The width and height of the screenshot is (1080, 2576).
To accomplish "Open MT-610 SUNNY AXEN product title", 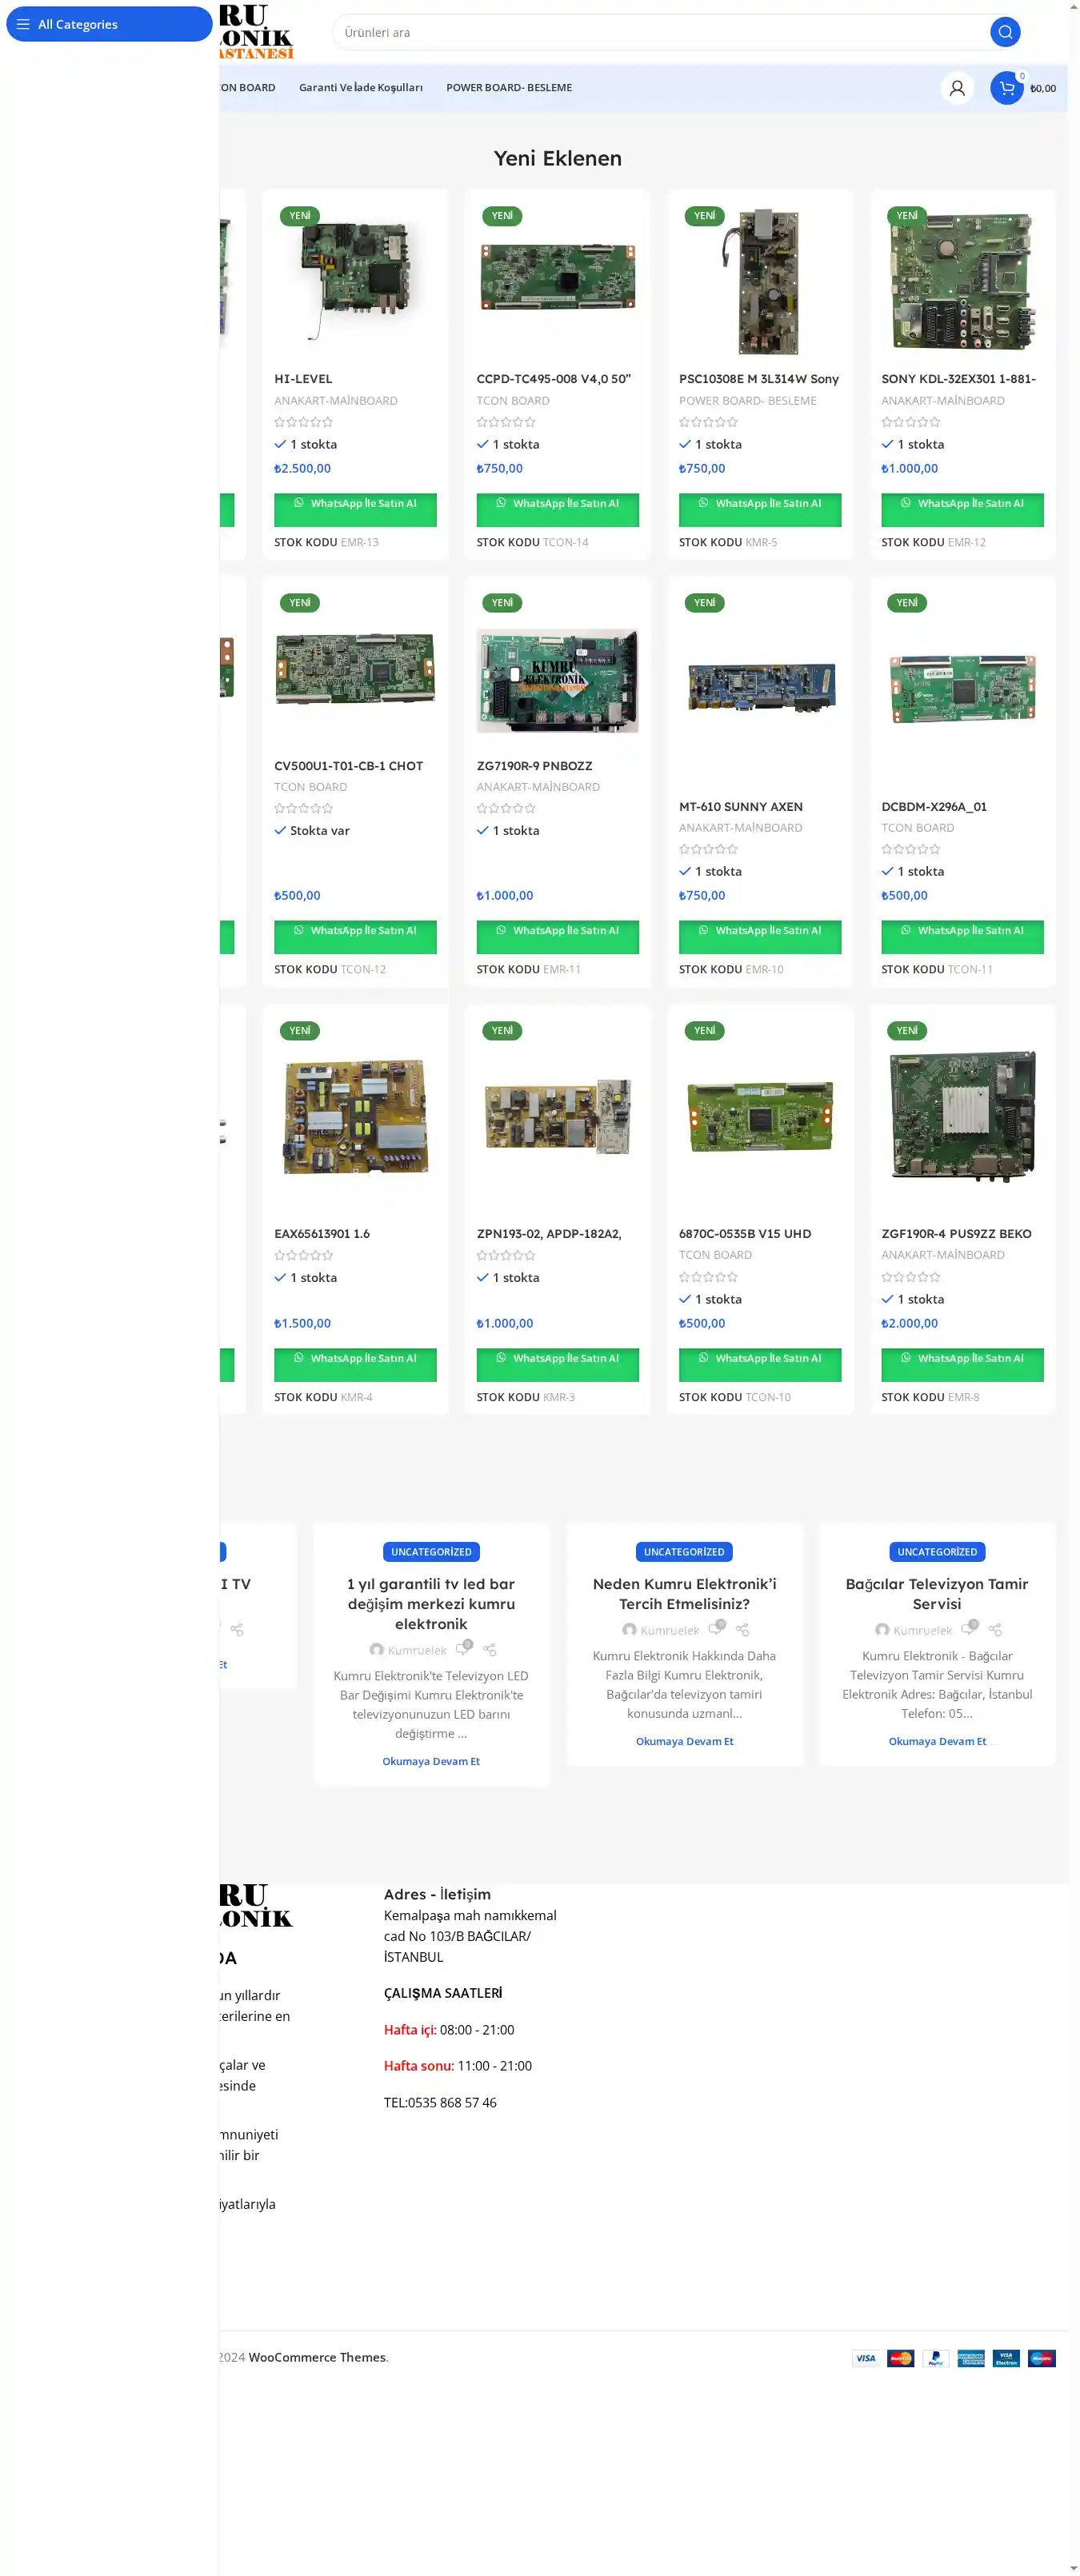I will pos(740,807).
